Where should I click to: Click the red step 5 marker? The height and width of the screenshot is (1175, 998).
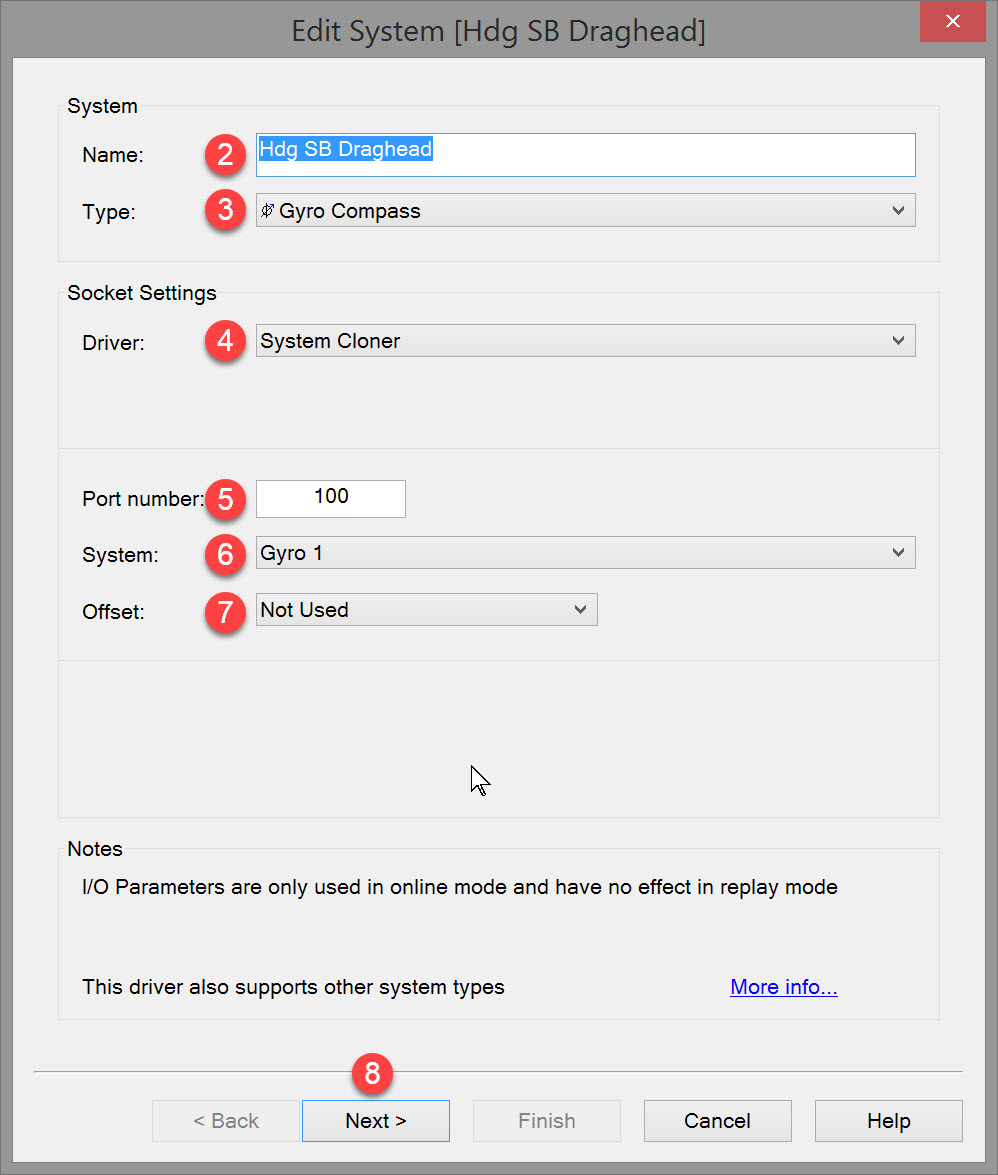(x=225, y=499)
